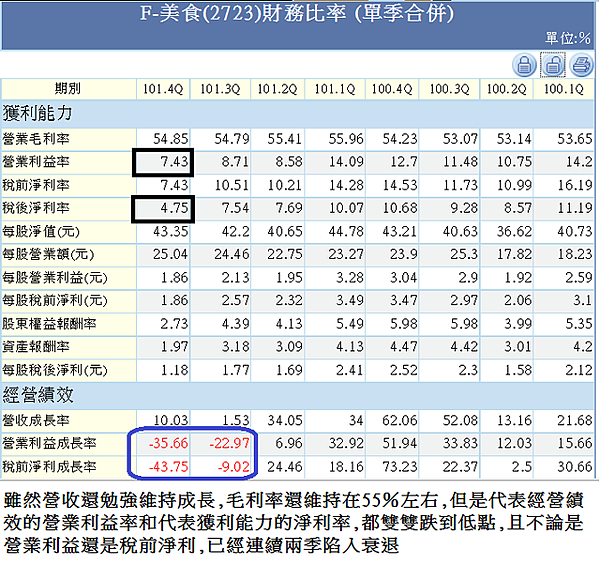Click the -43.75 pre-tax growth value

168,467
